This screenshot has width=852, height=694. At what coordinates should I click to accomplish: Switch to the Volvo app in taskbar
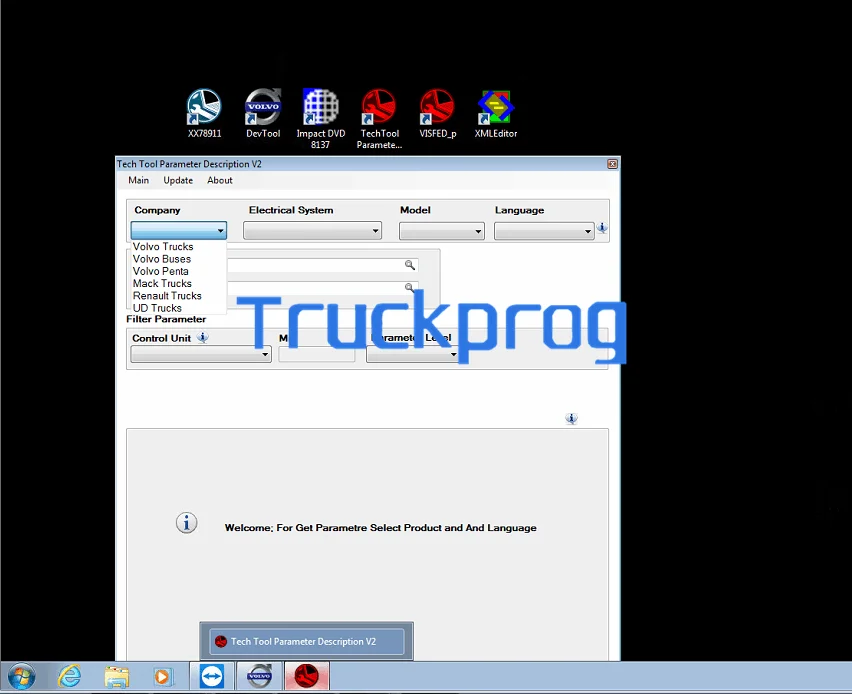(259, 677)
